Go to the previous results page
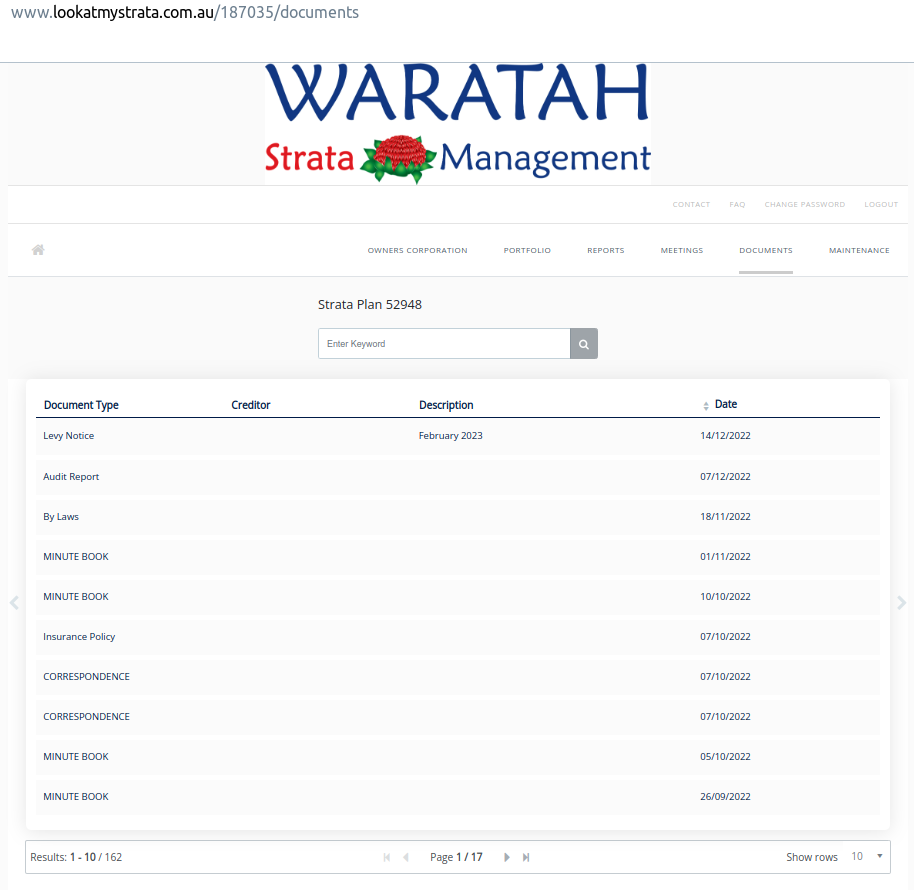914x890 pixels. (406, 857)
